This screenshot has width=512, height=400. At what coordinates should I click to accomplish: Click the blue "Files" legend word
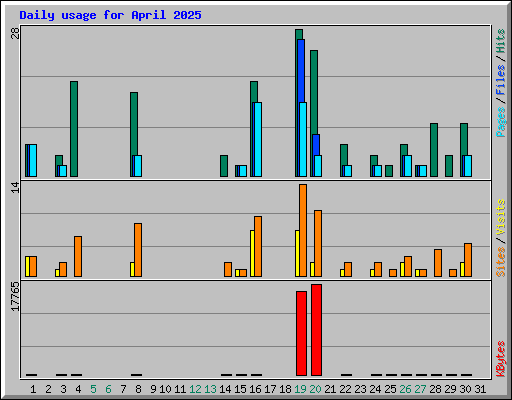coord(500,80)
